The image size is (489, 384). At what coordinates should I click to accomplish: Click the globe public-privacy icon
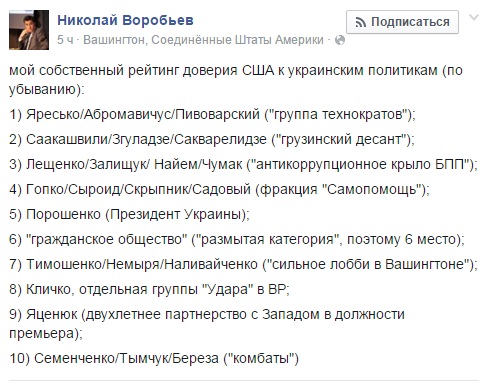click(x=340, y=40)
